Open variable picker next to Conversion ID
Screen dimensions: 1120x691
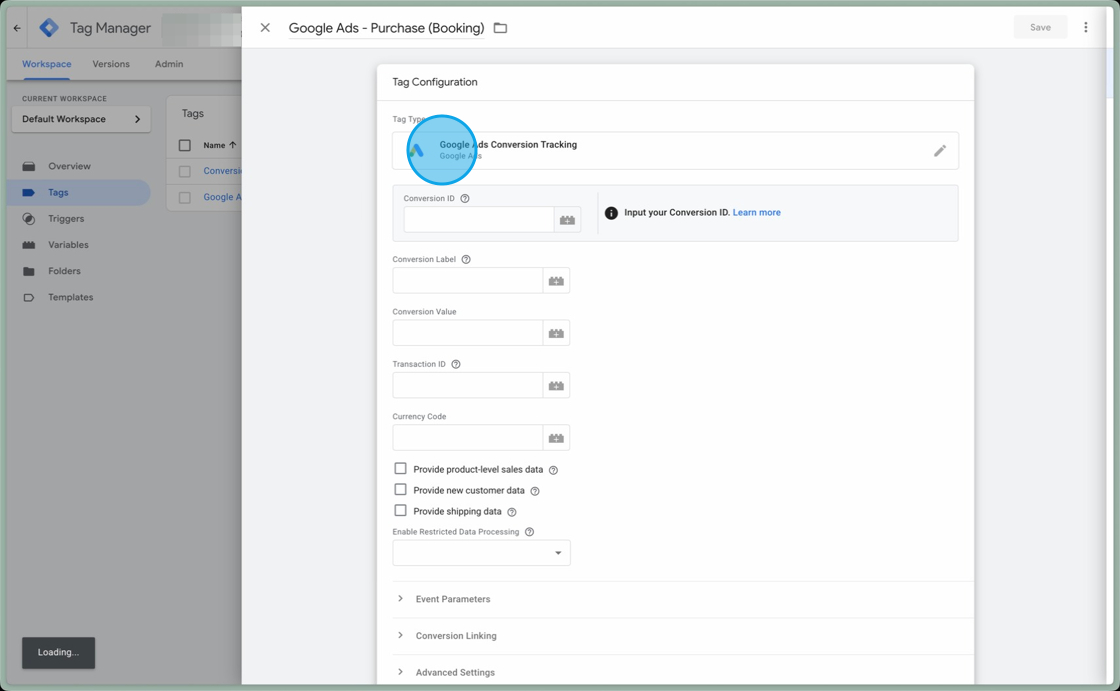point(567,220)
